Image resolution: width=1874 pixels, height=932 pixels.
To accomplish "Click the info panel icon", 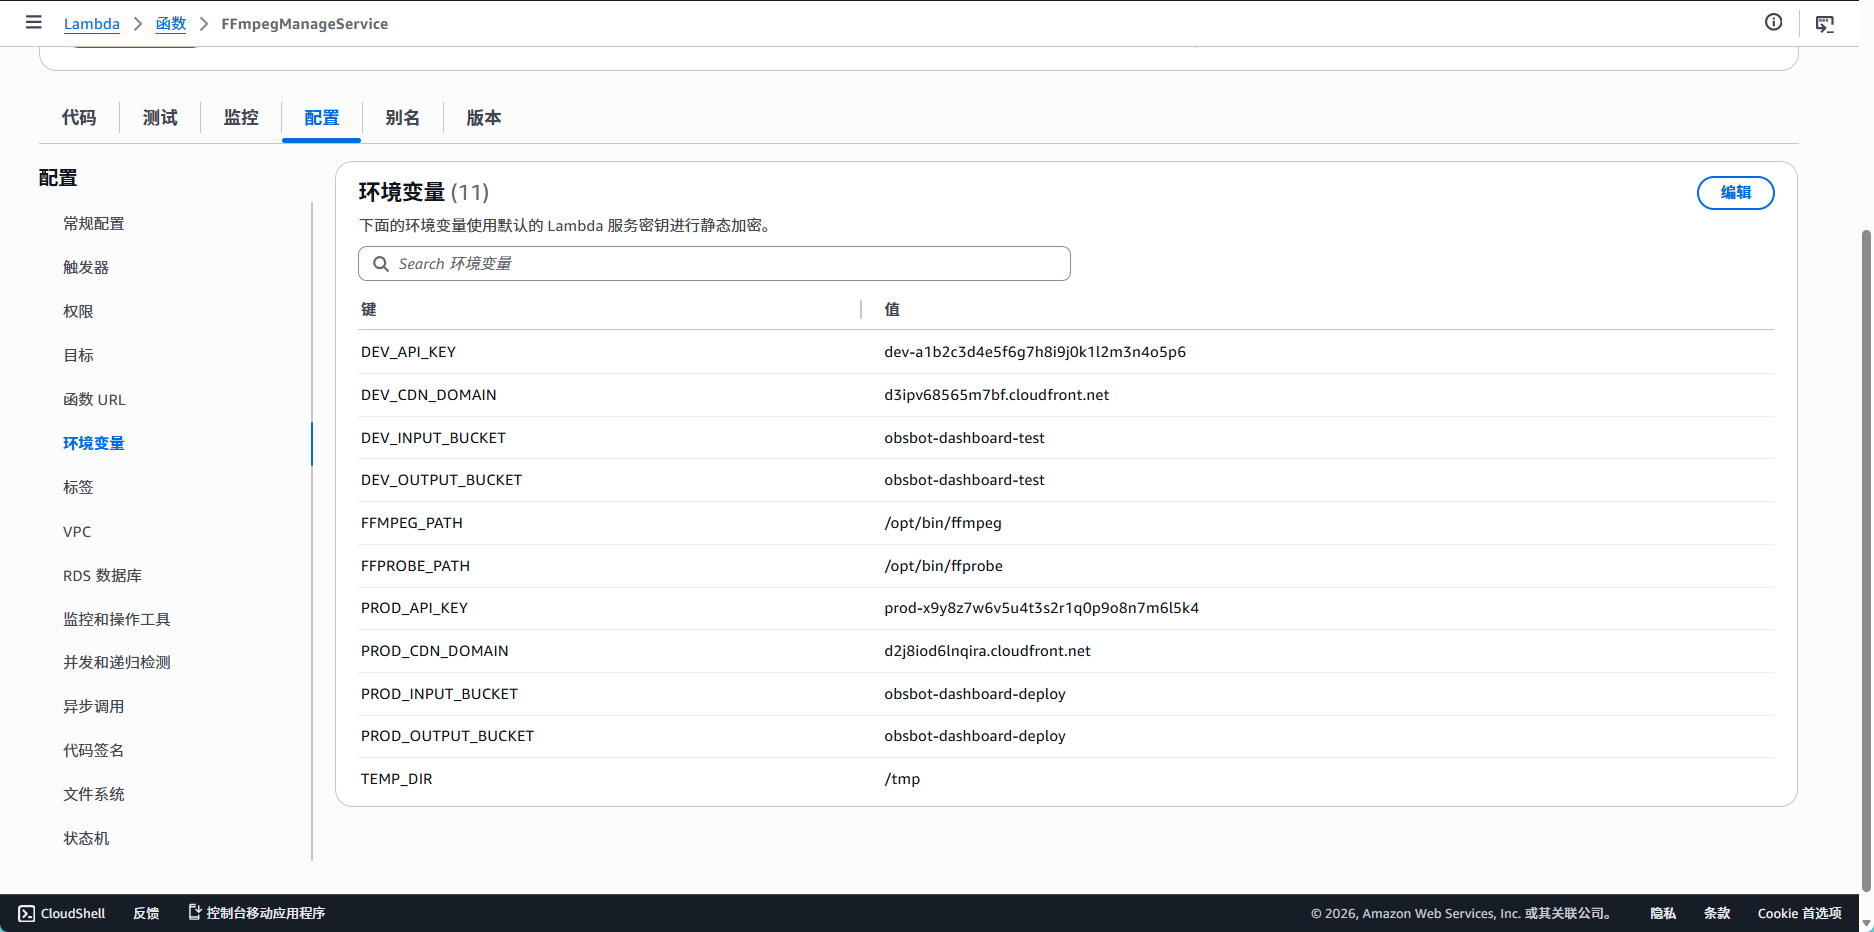I will pos(1773,22).
